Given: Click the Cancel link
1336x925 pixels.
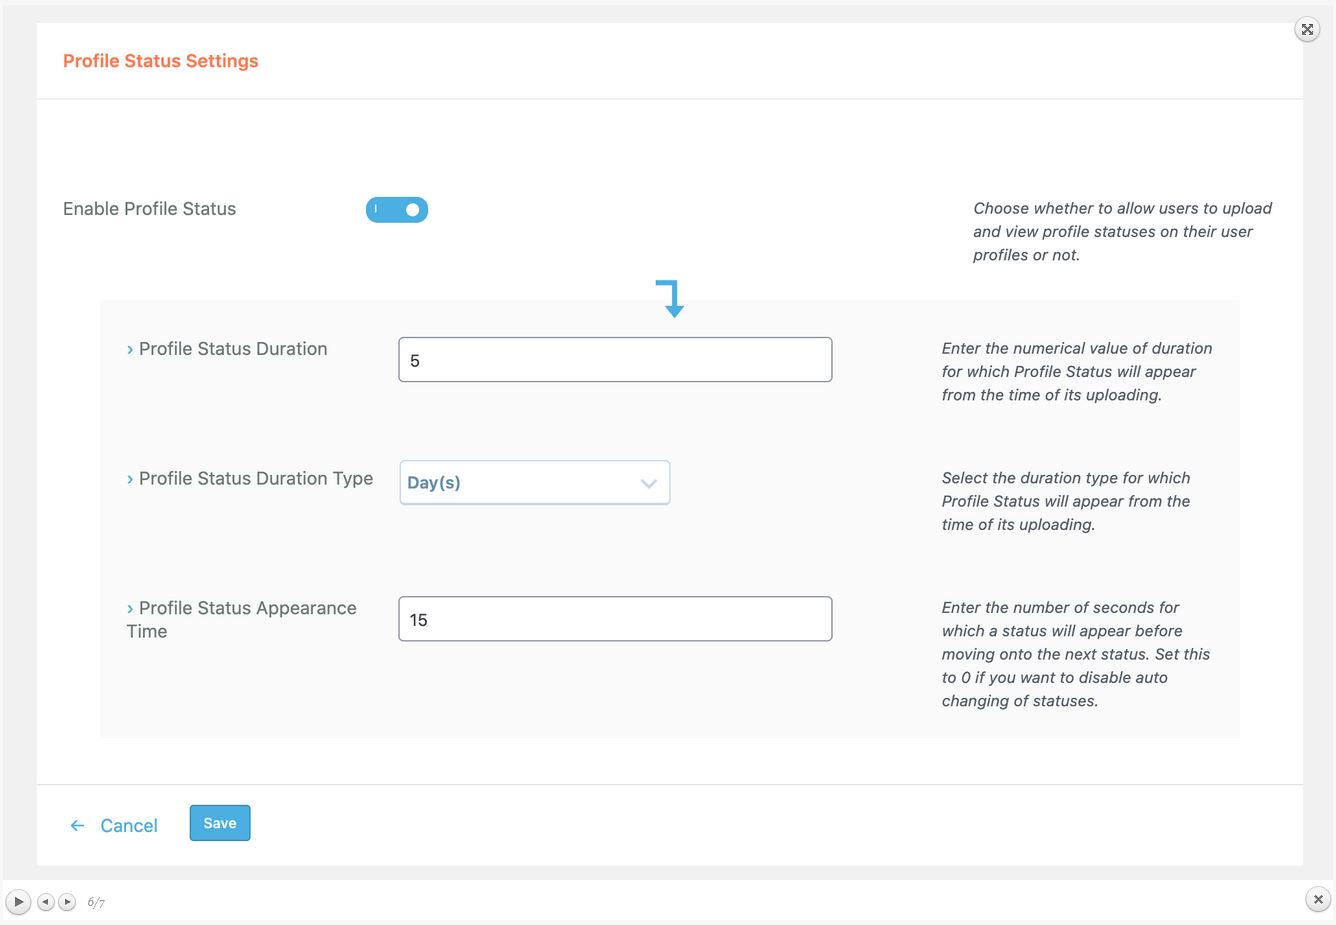Looking at the screenshot, I should tap(129, 826).
